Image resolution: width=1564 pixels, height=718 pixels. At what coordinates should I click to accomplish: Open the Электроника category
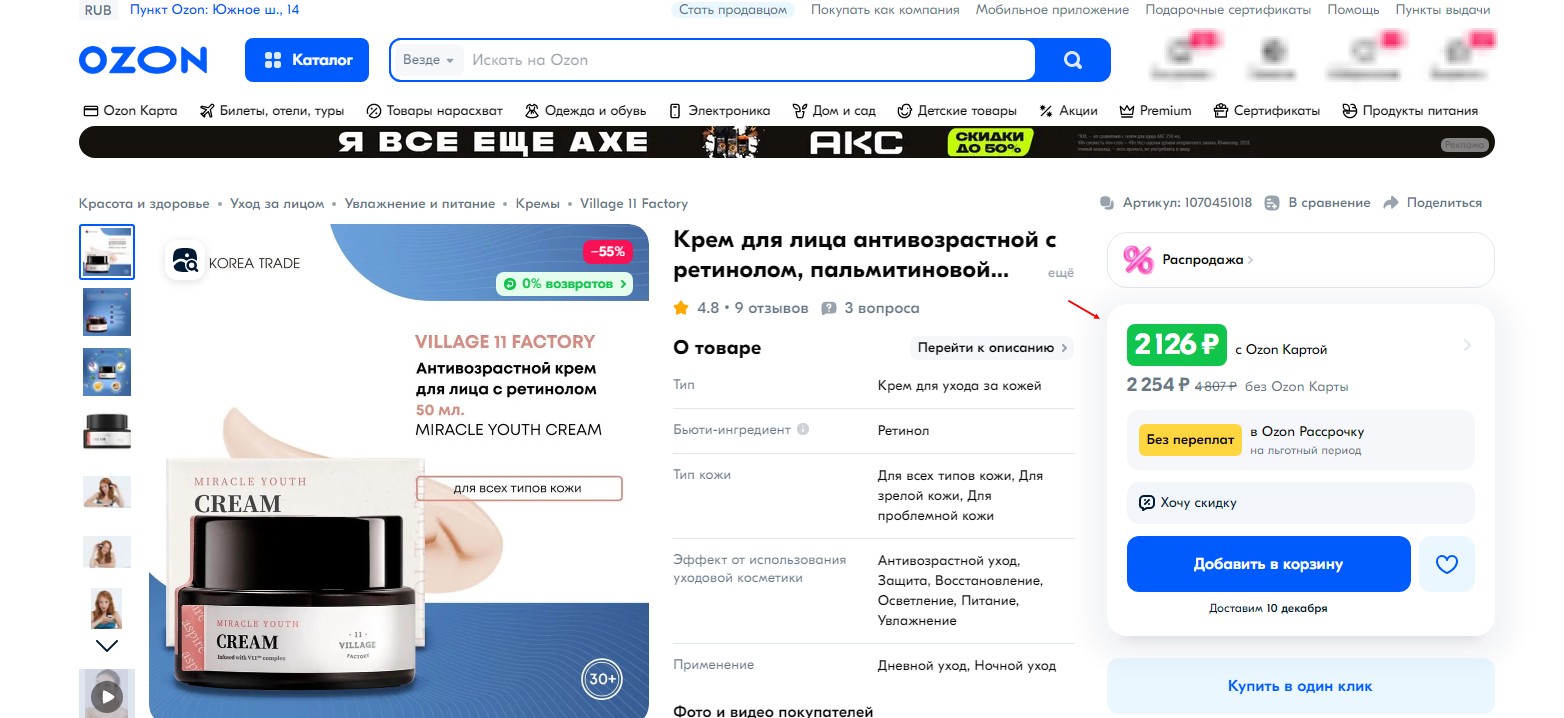coord(719,111)
